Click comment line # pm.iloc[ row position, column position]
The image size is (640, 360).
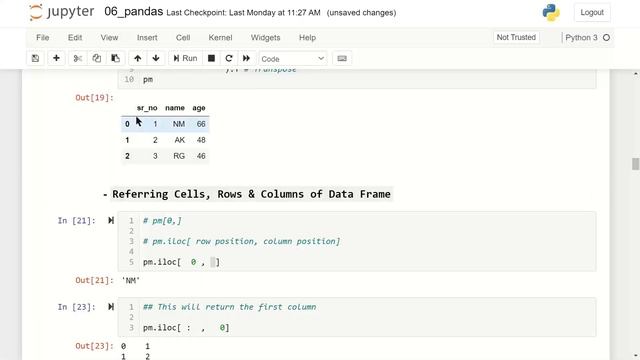pyautogui.click(x=241, y=241)
